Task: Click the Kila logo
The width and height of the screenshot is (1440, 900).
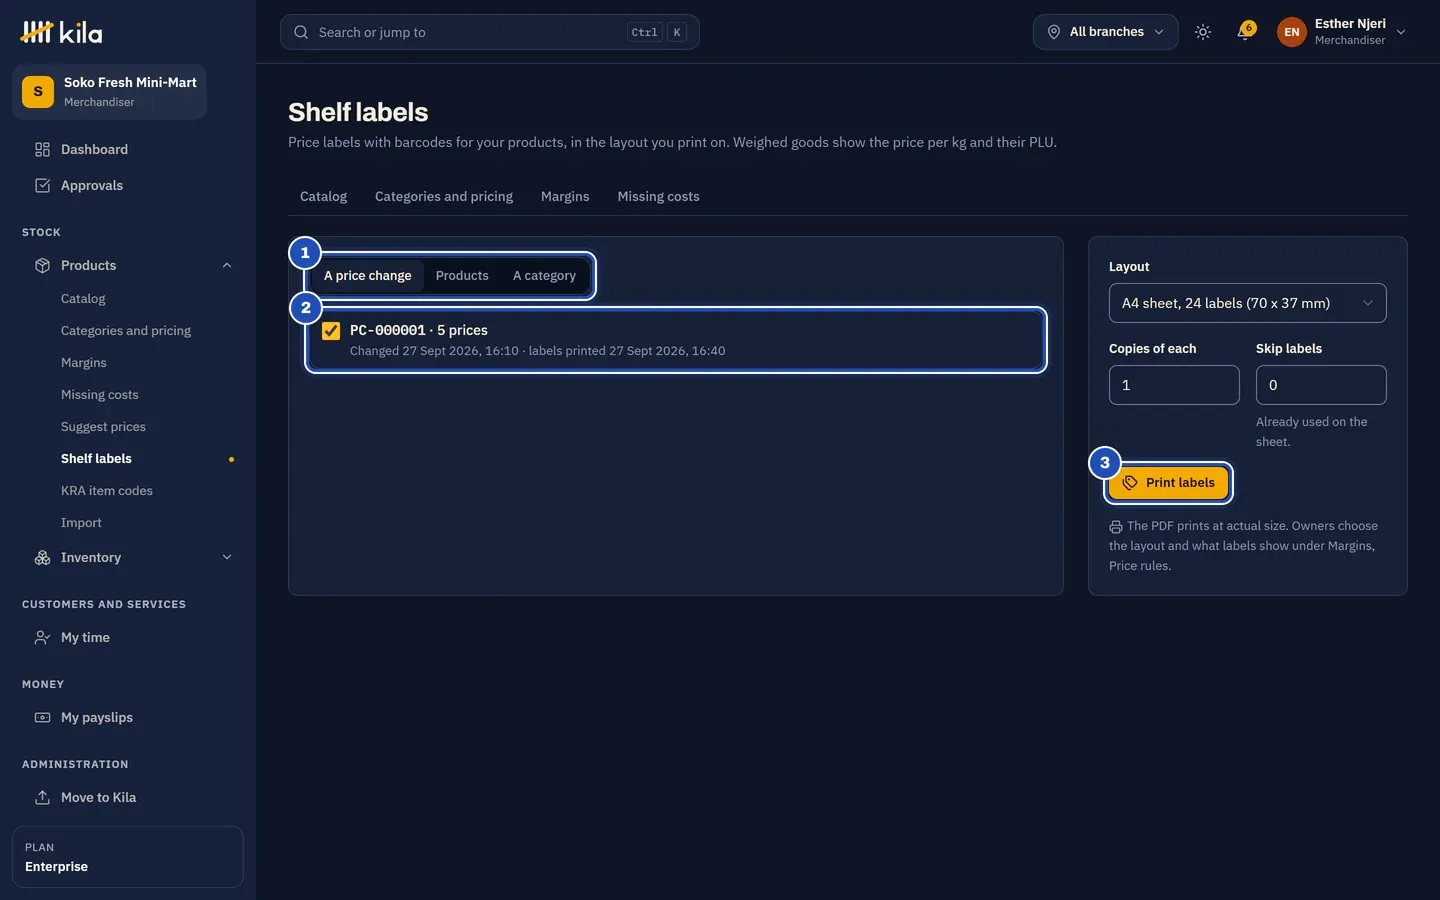Action: point(61,32)
